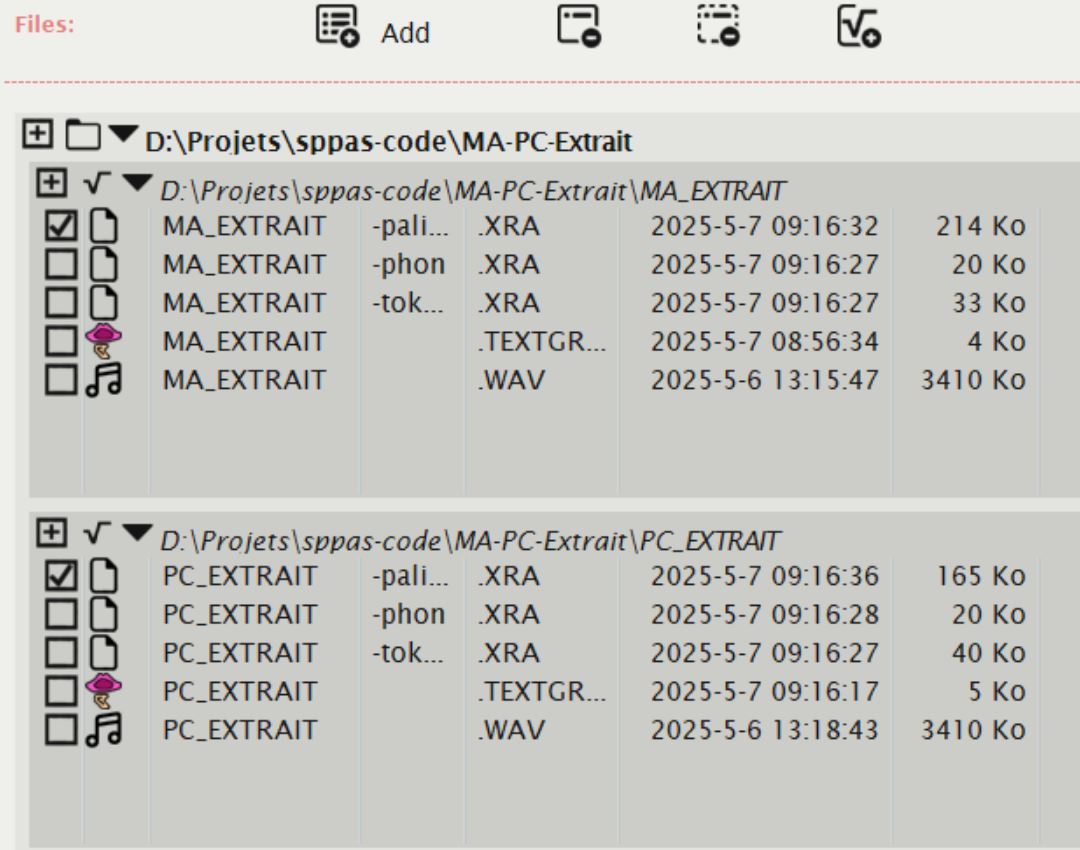Click date 2025-5-6 13:15:47
The image size is (1080, 850).
tap(765, 380)
